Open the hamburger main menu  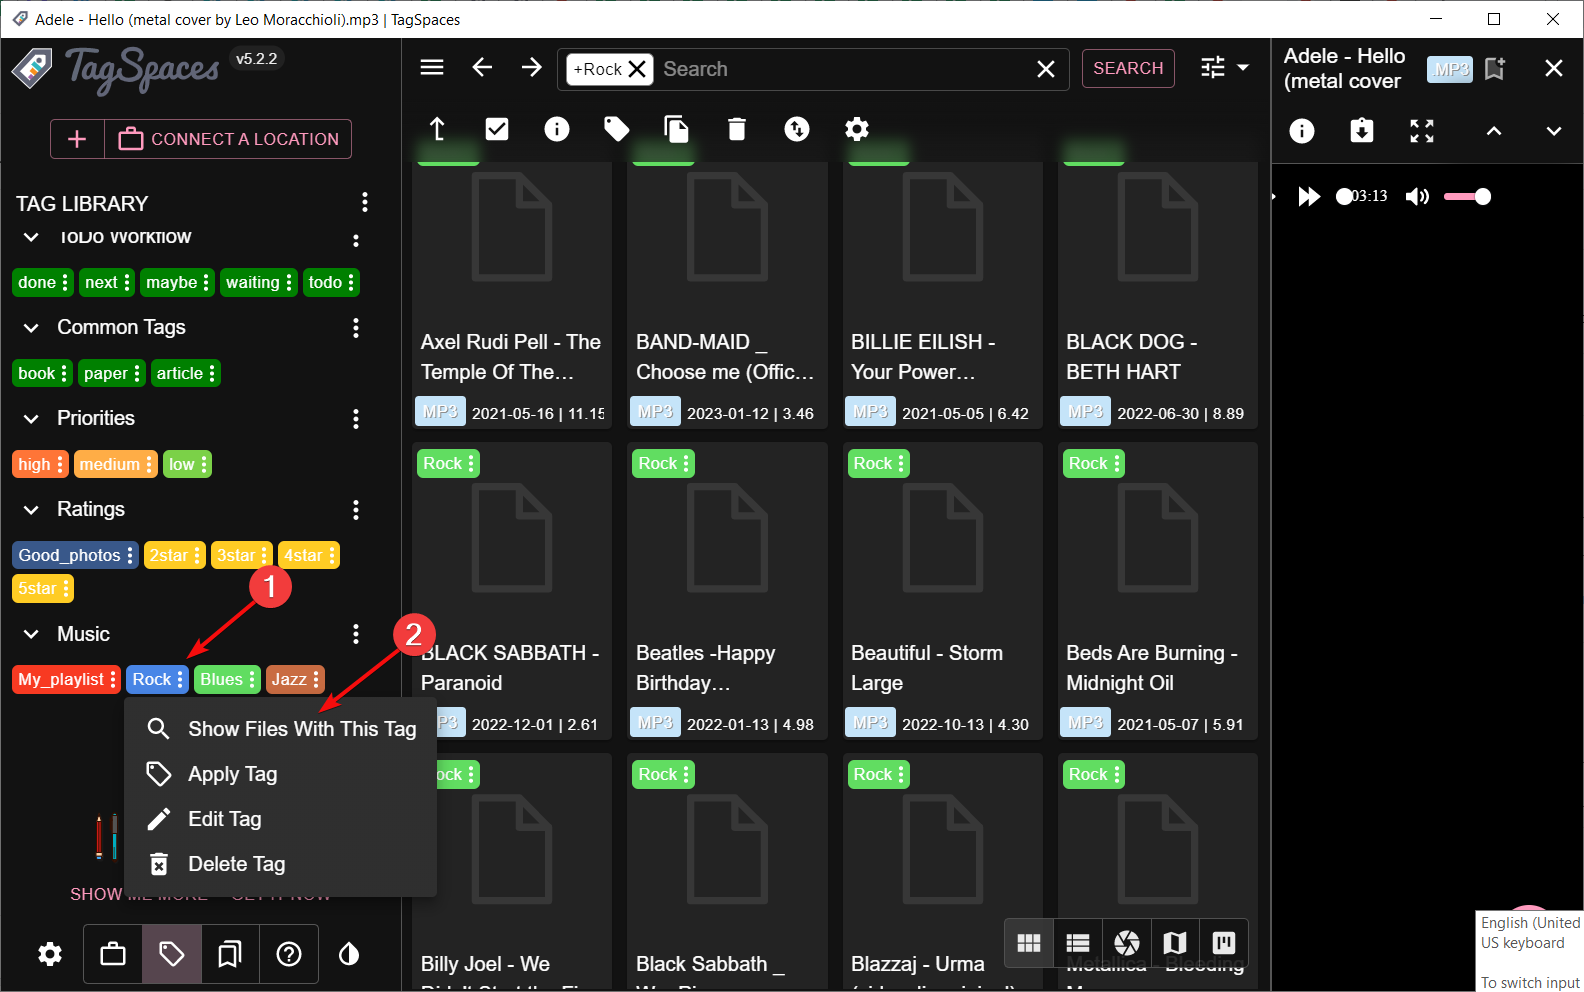tap(432, 68)
